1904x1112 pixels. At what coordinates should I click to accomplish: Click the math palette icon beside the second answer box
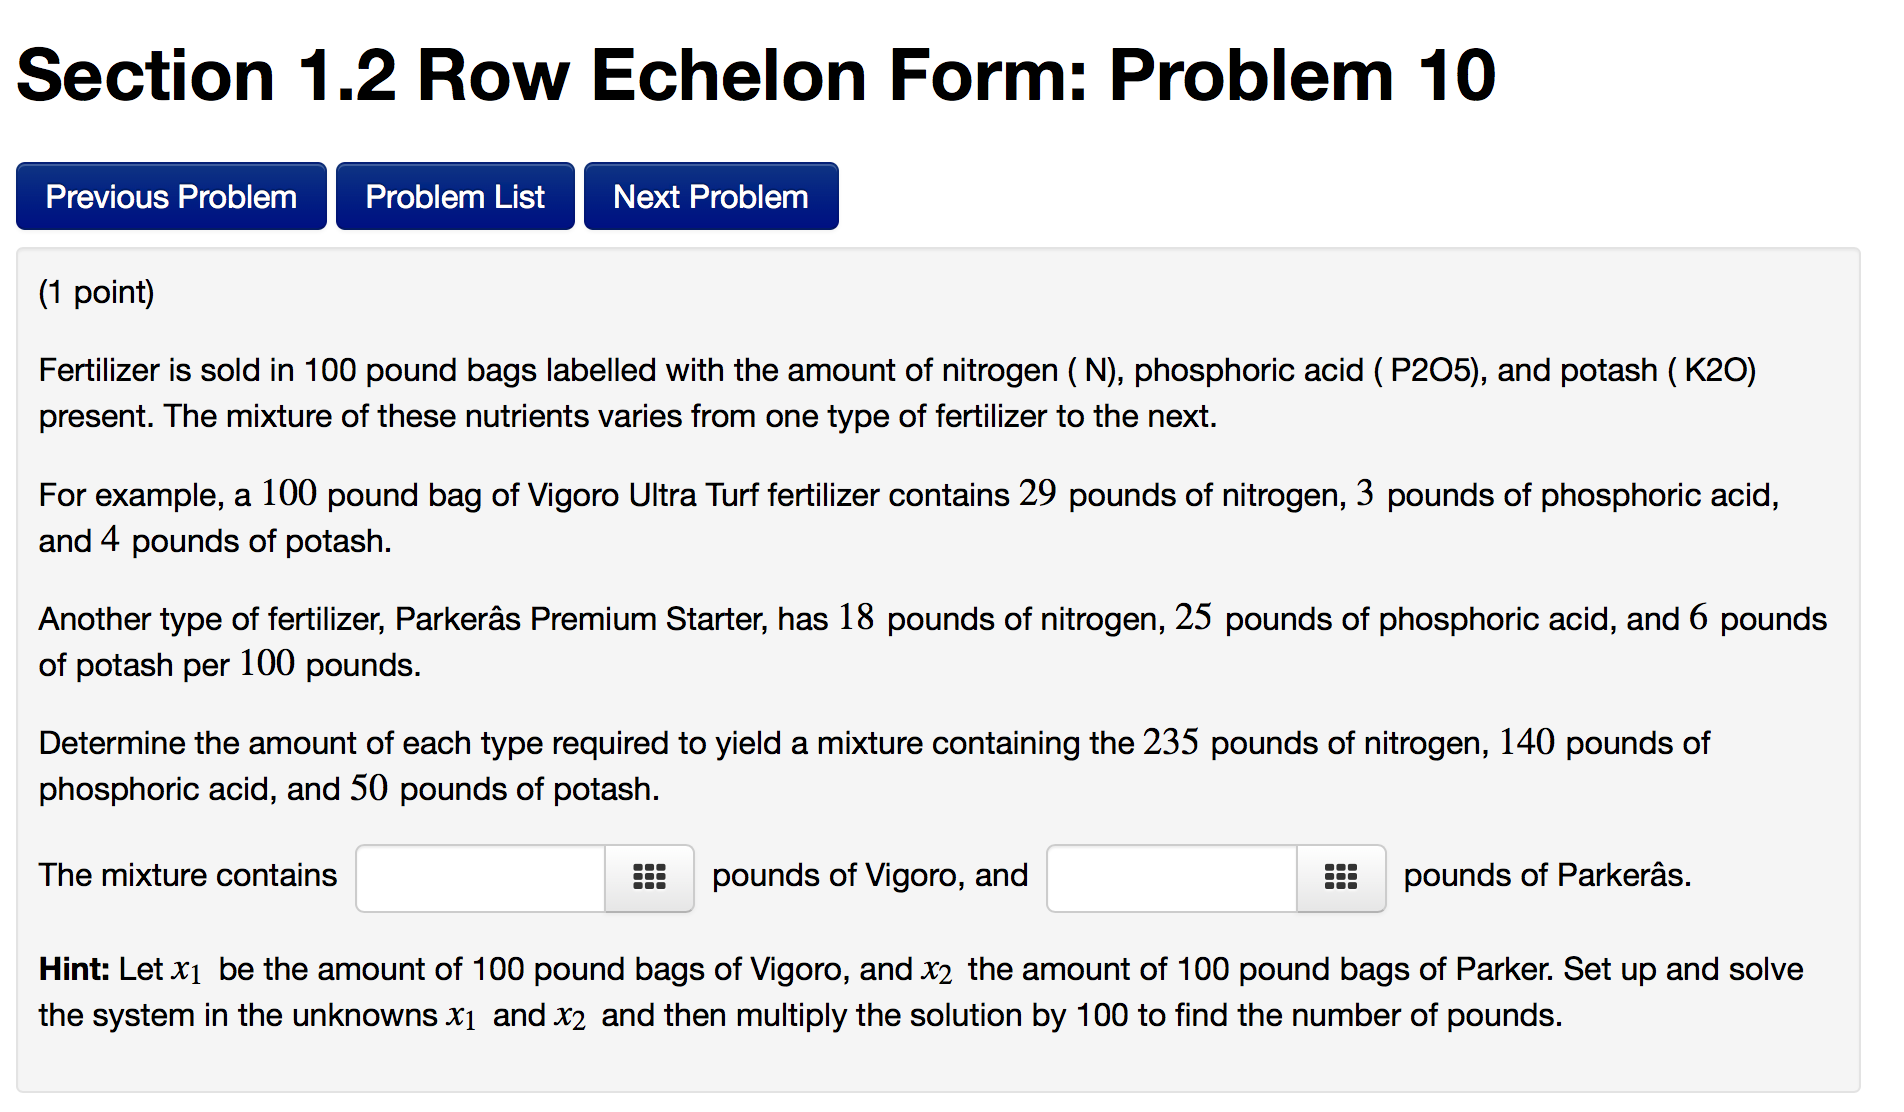(x=1340, y=877)
